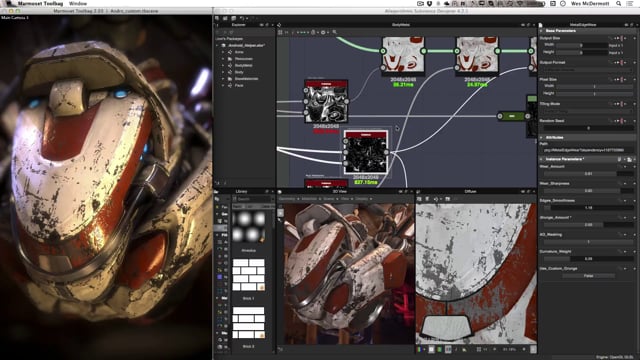Click the Library search field
The width and height of the screenshot is (640, 360).
click(x=254, y=199)
